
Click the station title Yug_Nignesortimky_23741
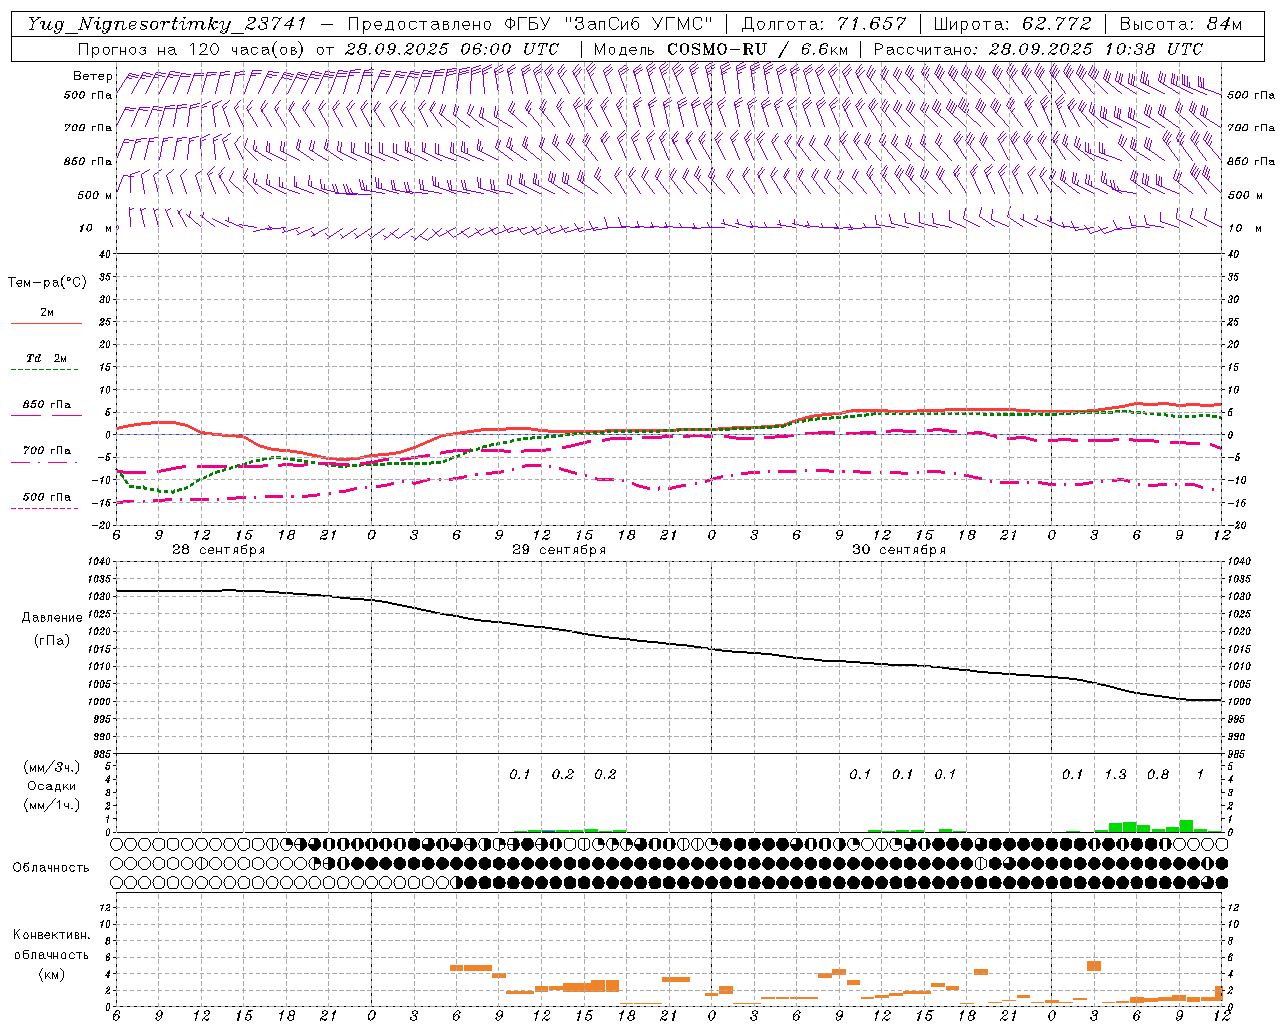166,25
